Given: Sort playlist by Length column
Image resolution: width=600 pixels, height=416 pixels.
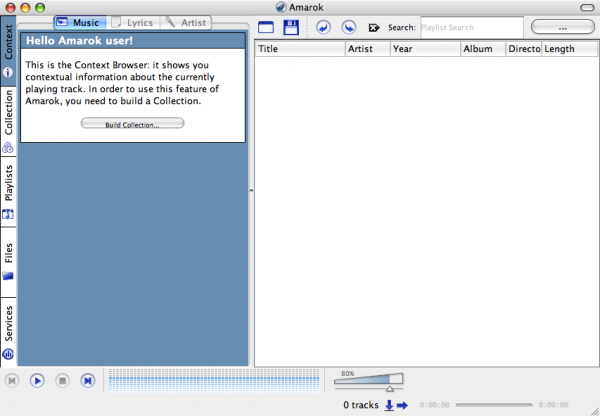Looking at the screenshot, I should (569, 49).
